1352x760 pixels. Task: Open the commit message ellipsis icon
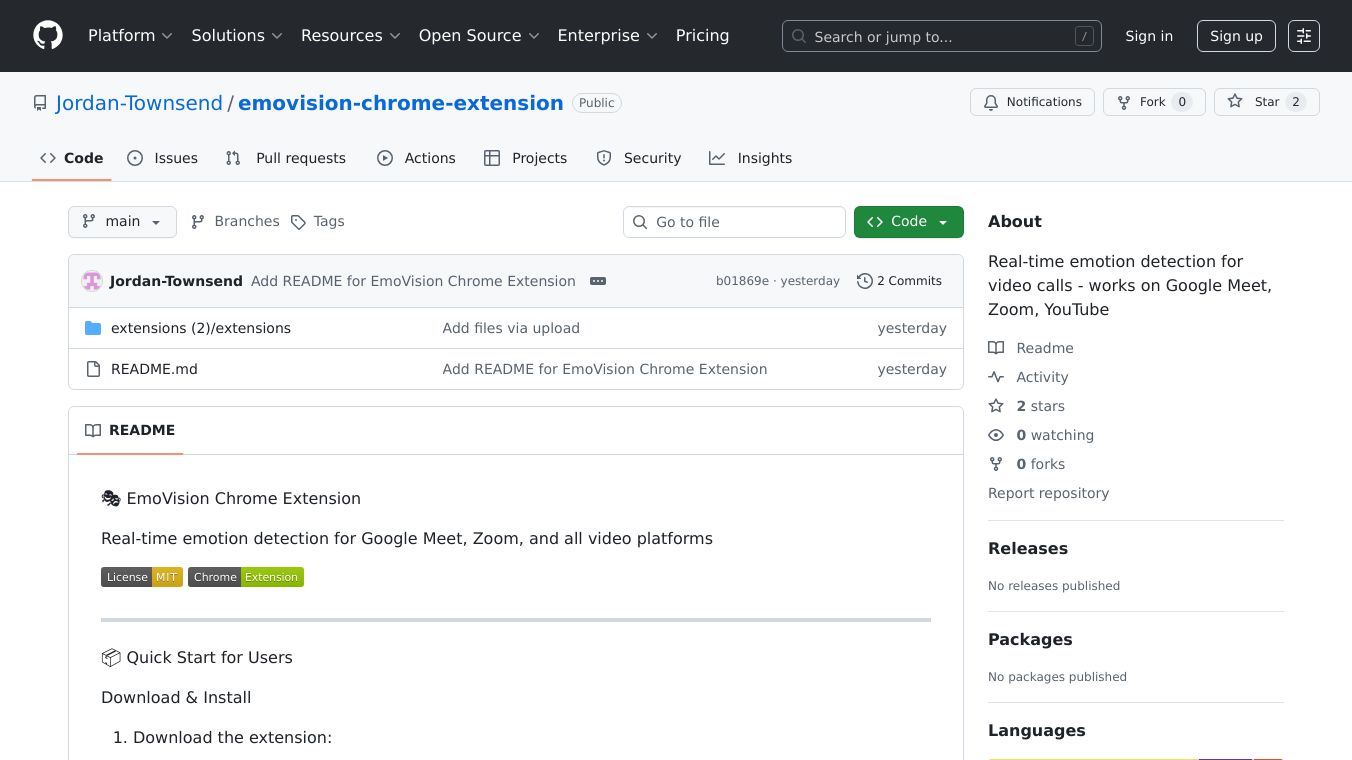[598, 281]
